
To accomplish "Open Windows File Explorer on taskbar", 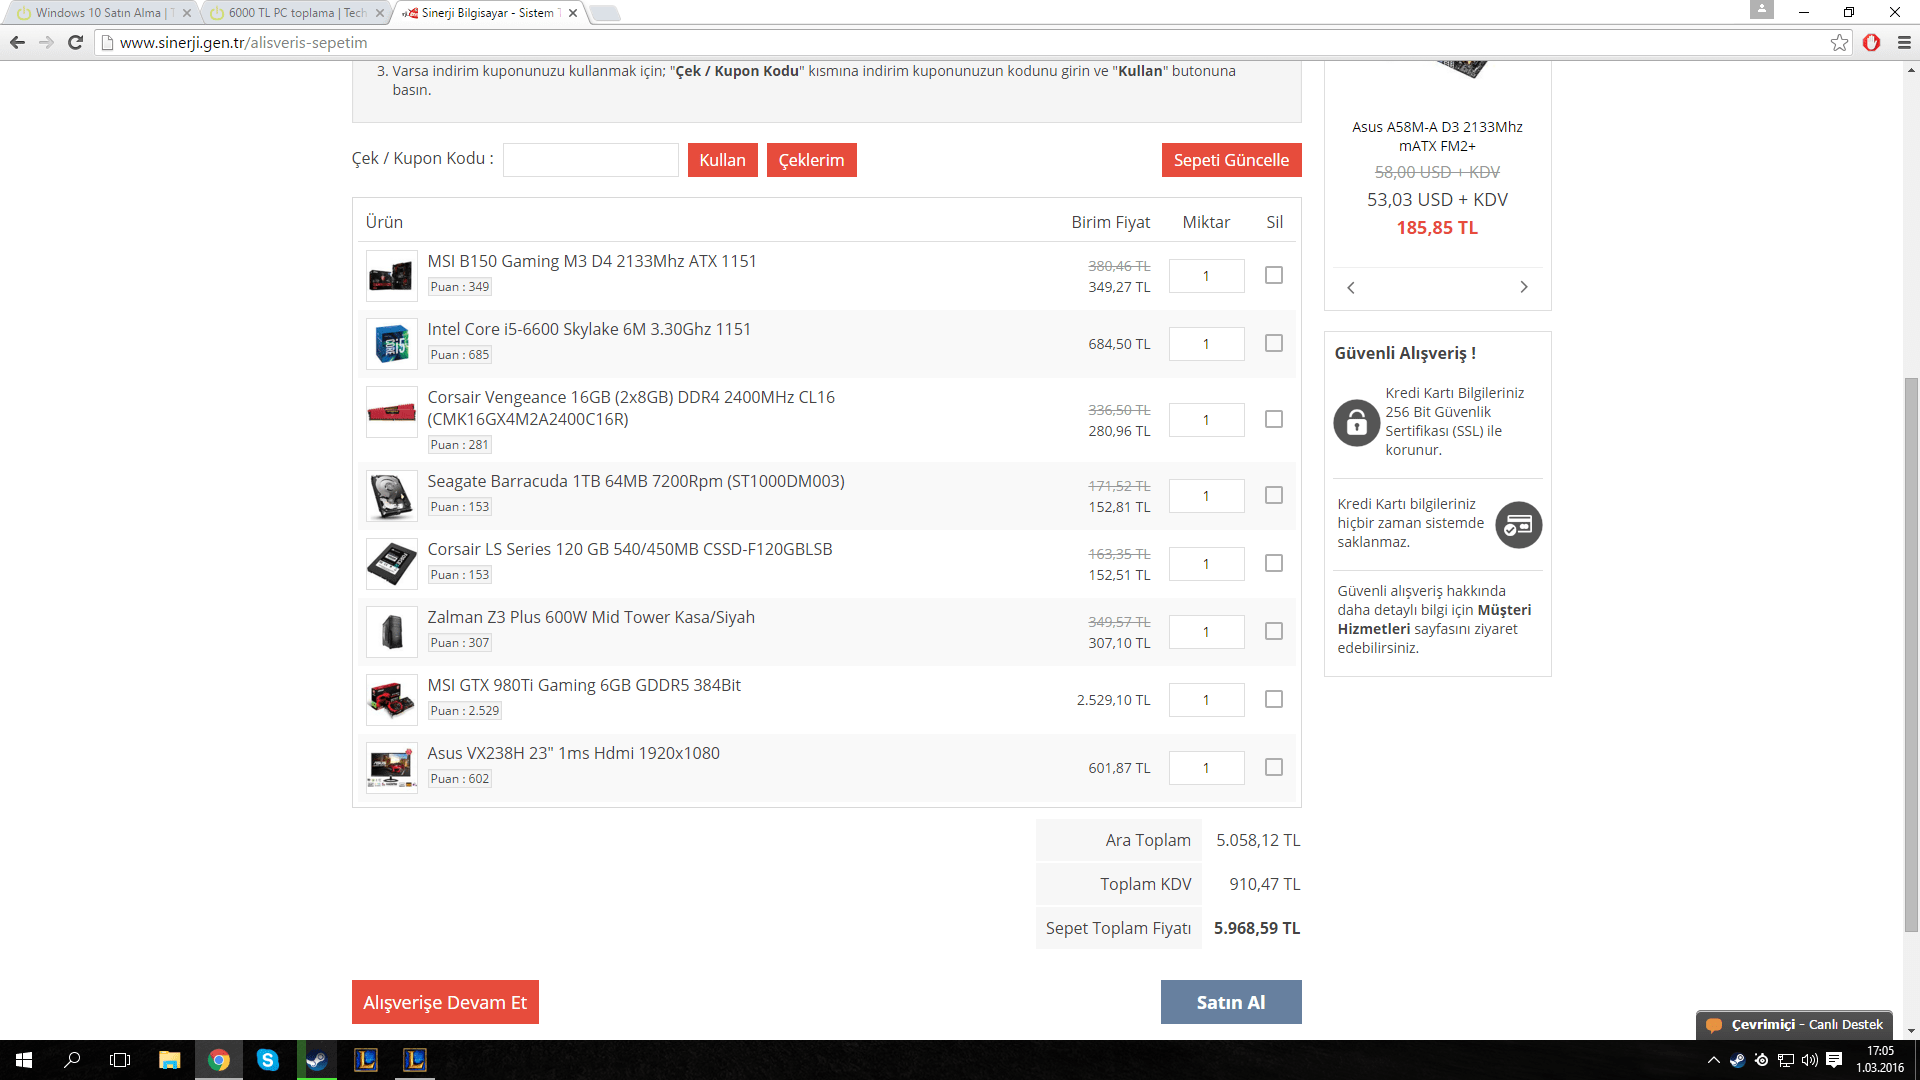I will click(x=170, y=1060).
